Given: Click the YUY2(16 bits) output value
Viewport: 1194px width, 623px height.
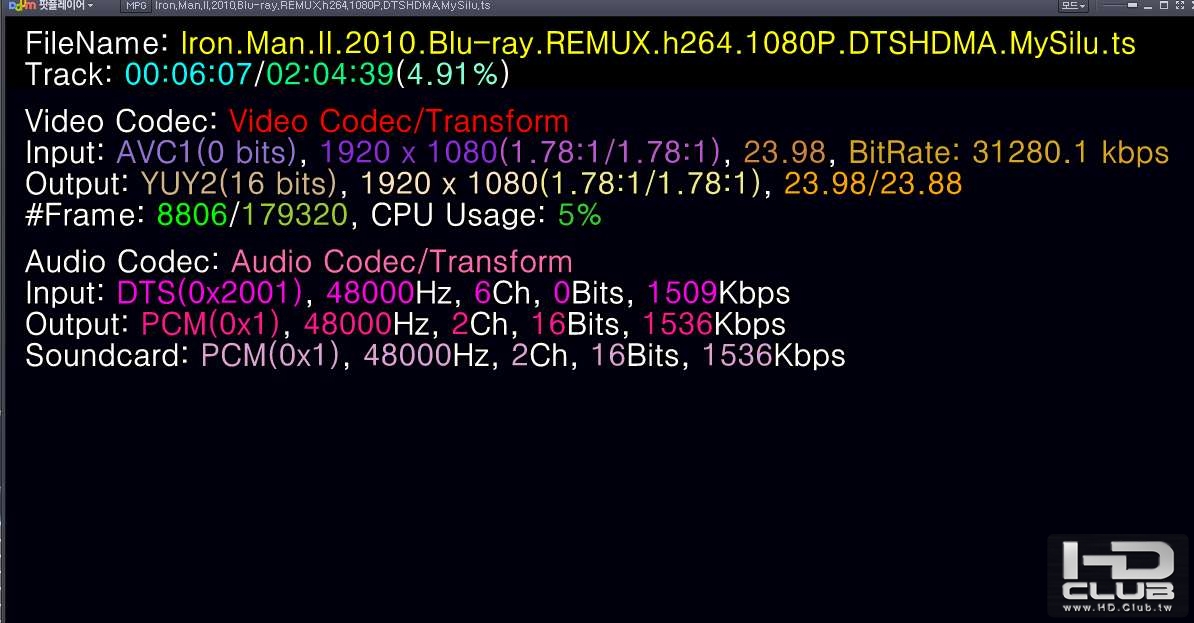Looking at the screenshot, I should coord(239,184).
